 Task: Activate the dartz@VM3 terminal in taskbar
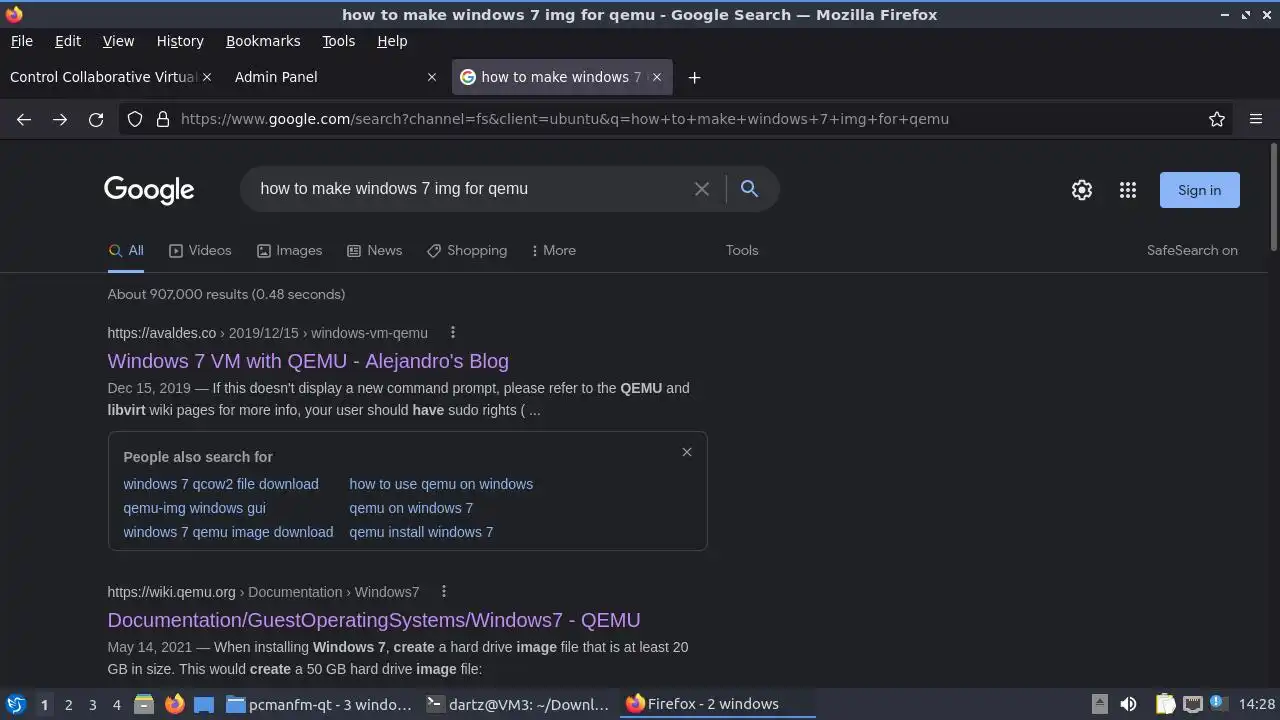pos(517,704)
